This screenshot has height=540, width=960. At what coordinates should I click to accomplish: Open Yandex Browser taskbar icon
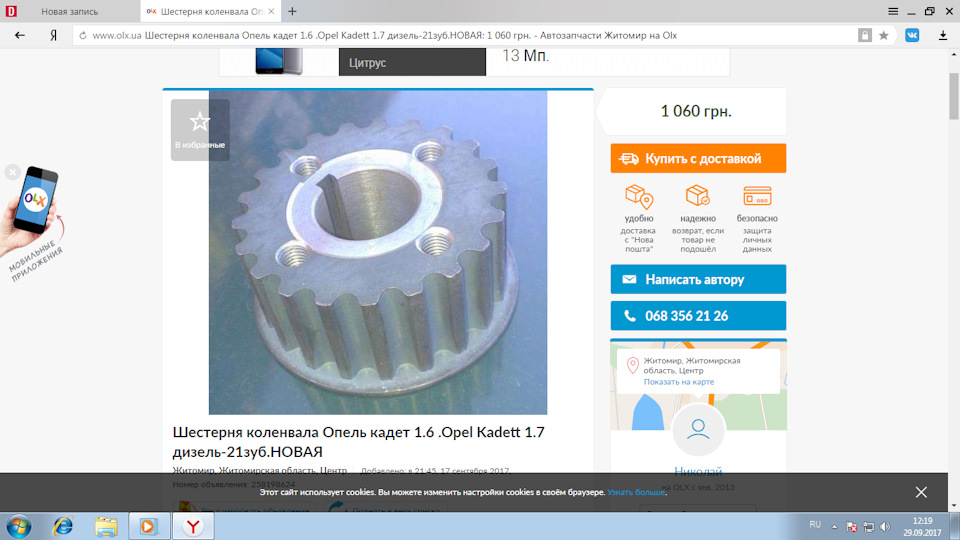pos(193,527)
